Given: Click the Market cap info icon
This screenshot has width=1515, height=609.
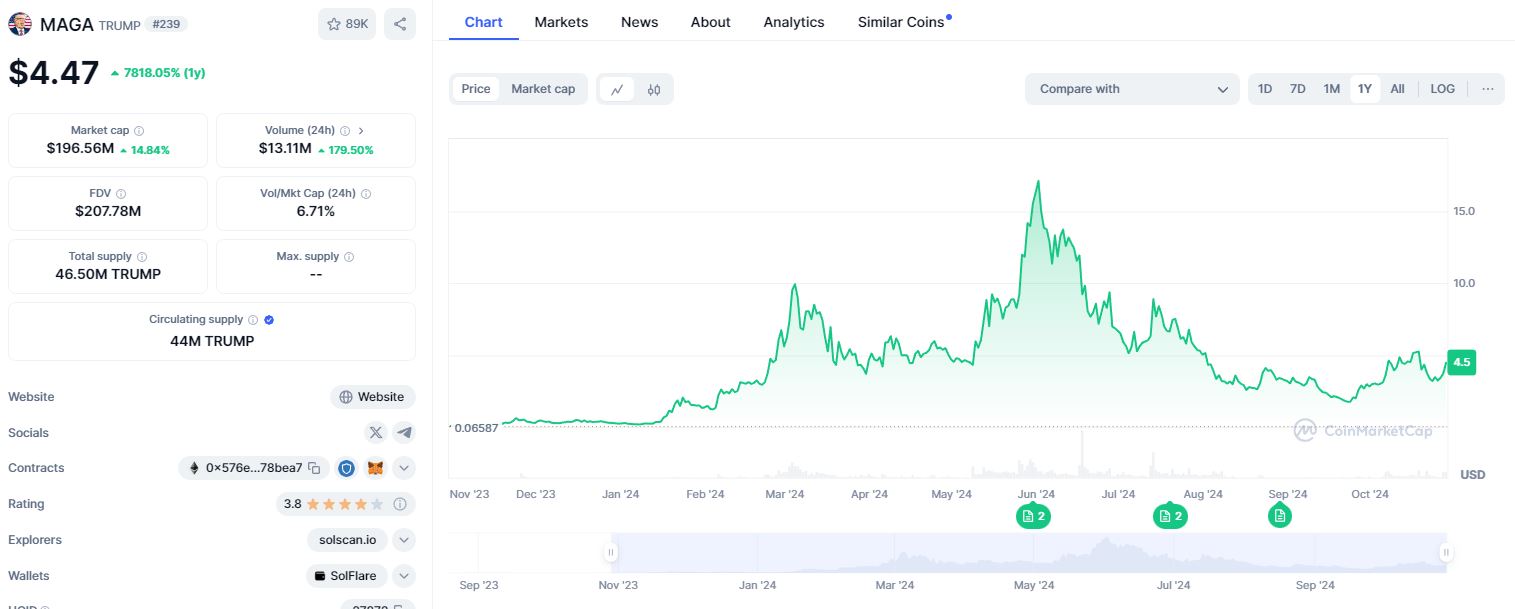Looking at the screenshot, I should (139, 131).
